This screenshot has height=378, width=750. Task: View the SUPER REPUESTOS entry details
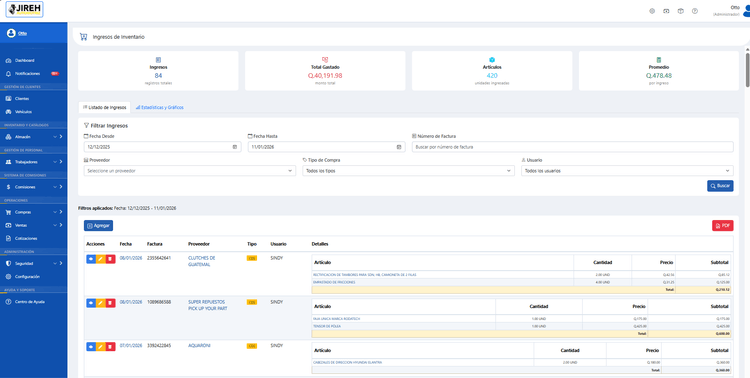pyautogui.click(x=91, y=303)
